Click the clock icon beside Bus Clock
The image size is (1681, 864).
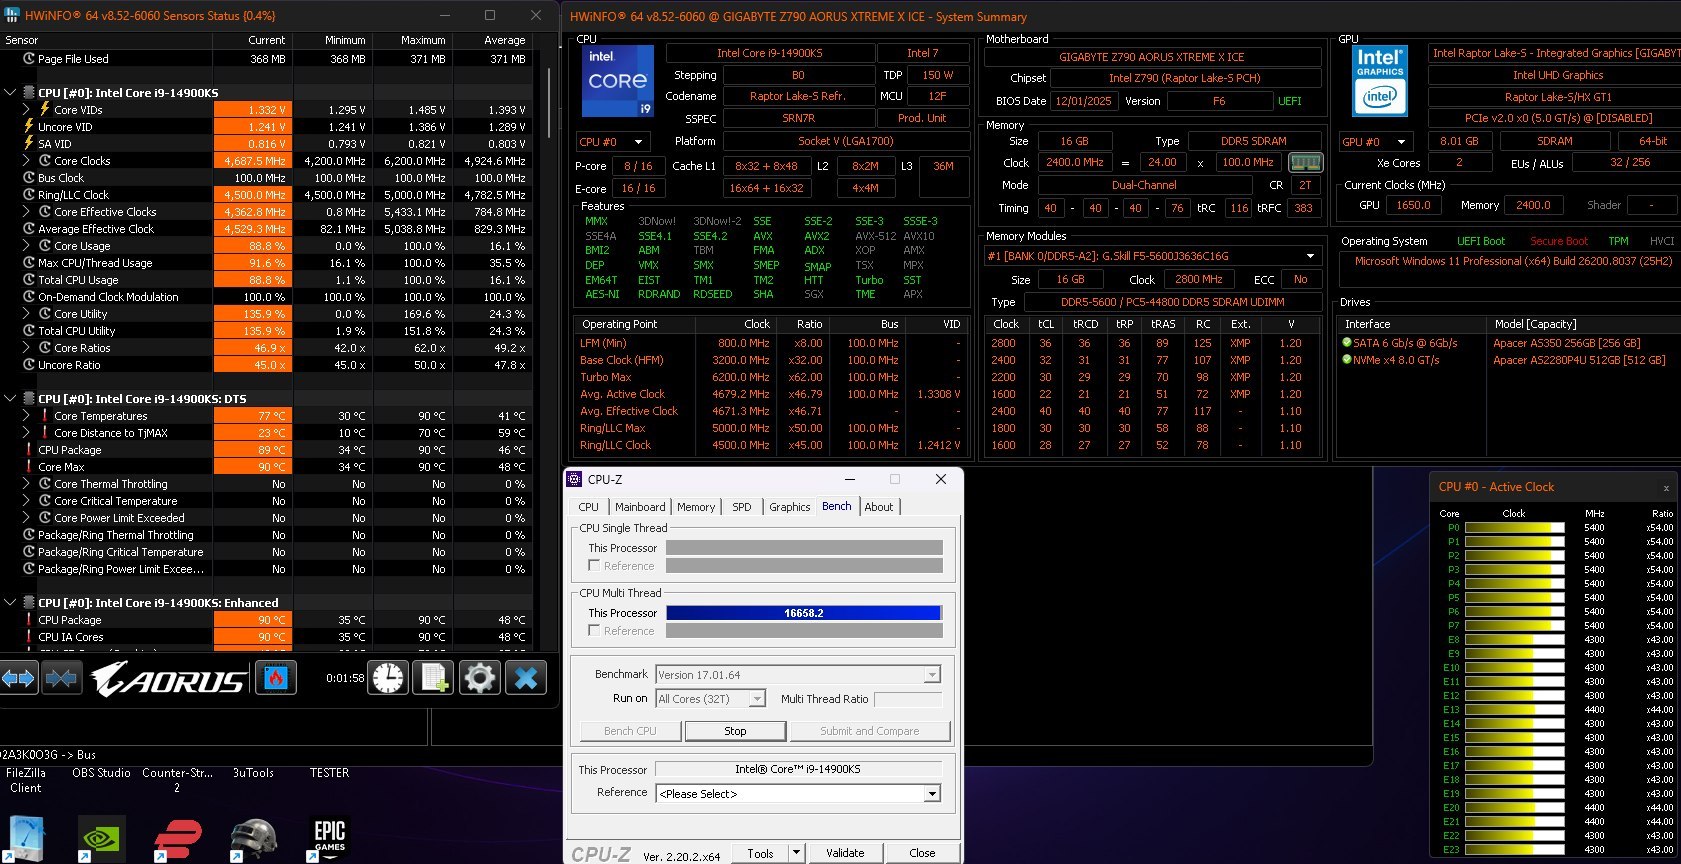(29, 177)
